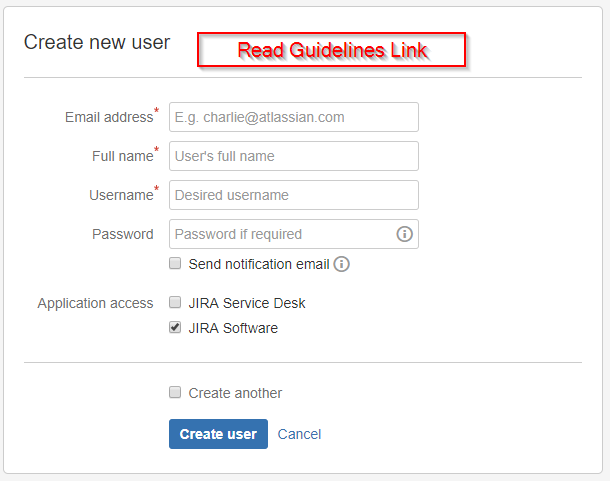Click into the Full name field

pos(294,156)
